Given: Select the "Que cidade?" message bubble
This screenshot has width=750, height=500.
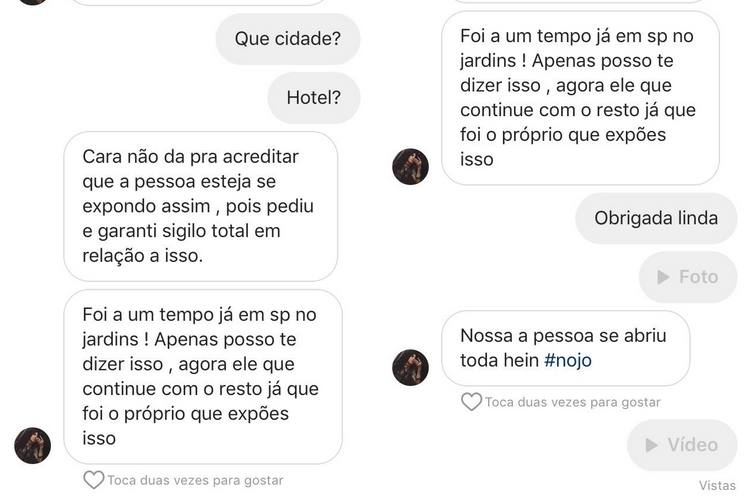Looking at the screenshot, I should [287, 40].
